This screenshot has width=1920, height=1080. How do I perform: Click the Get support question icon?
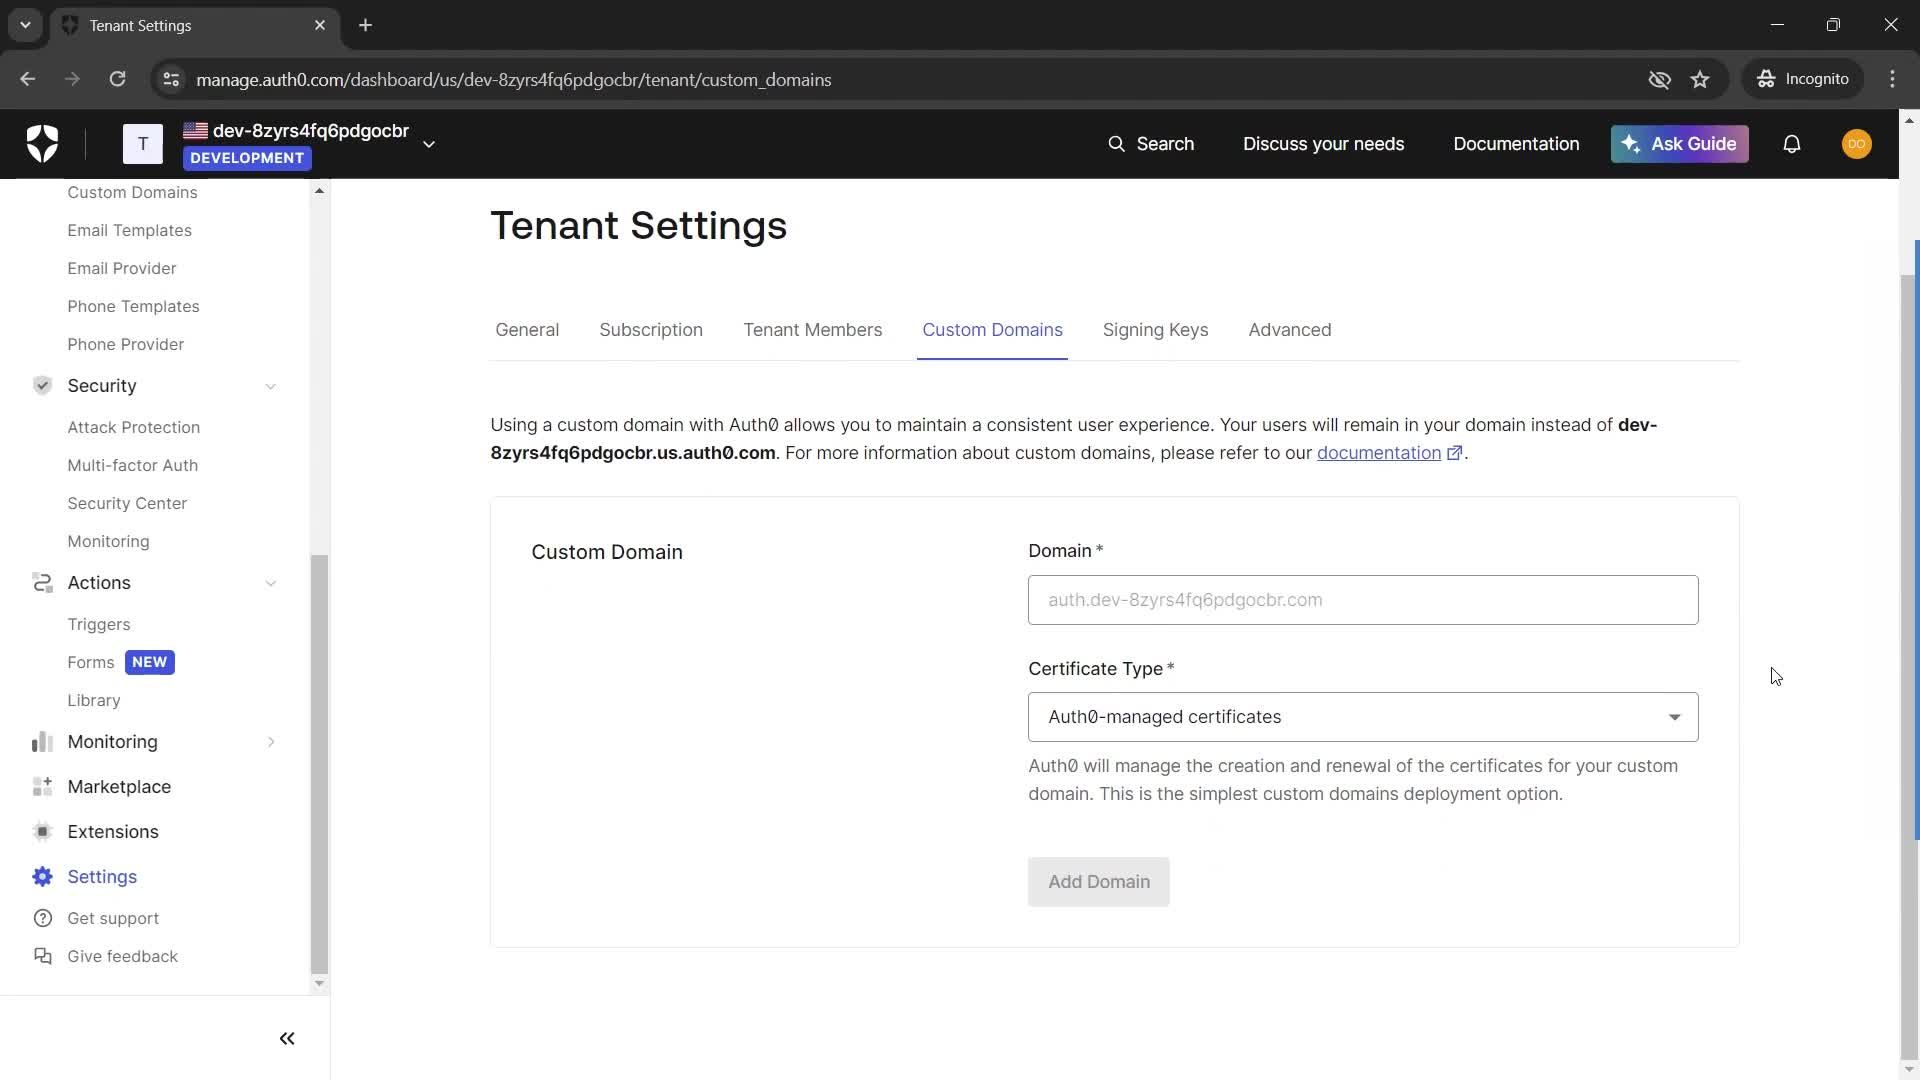coord(42,918)
